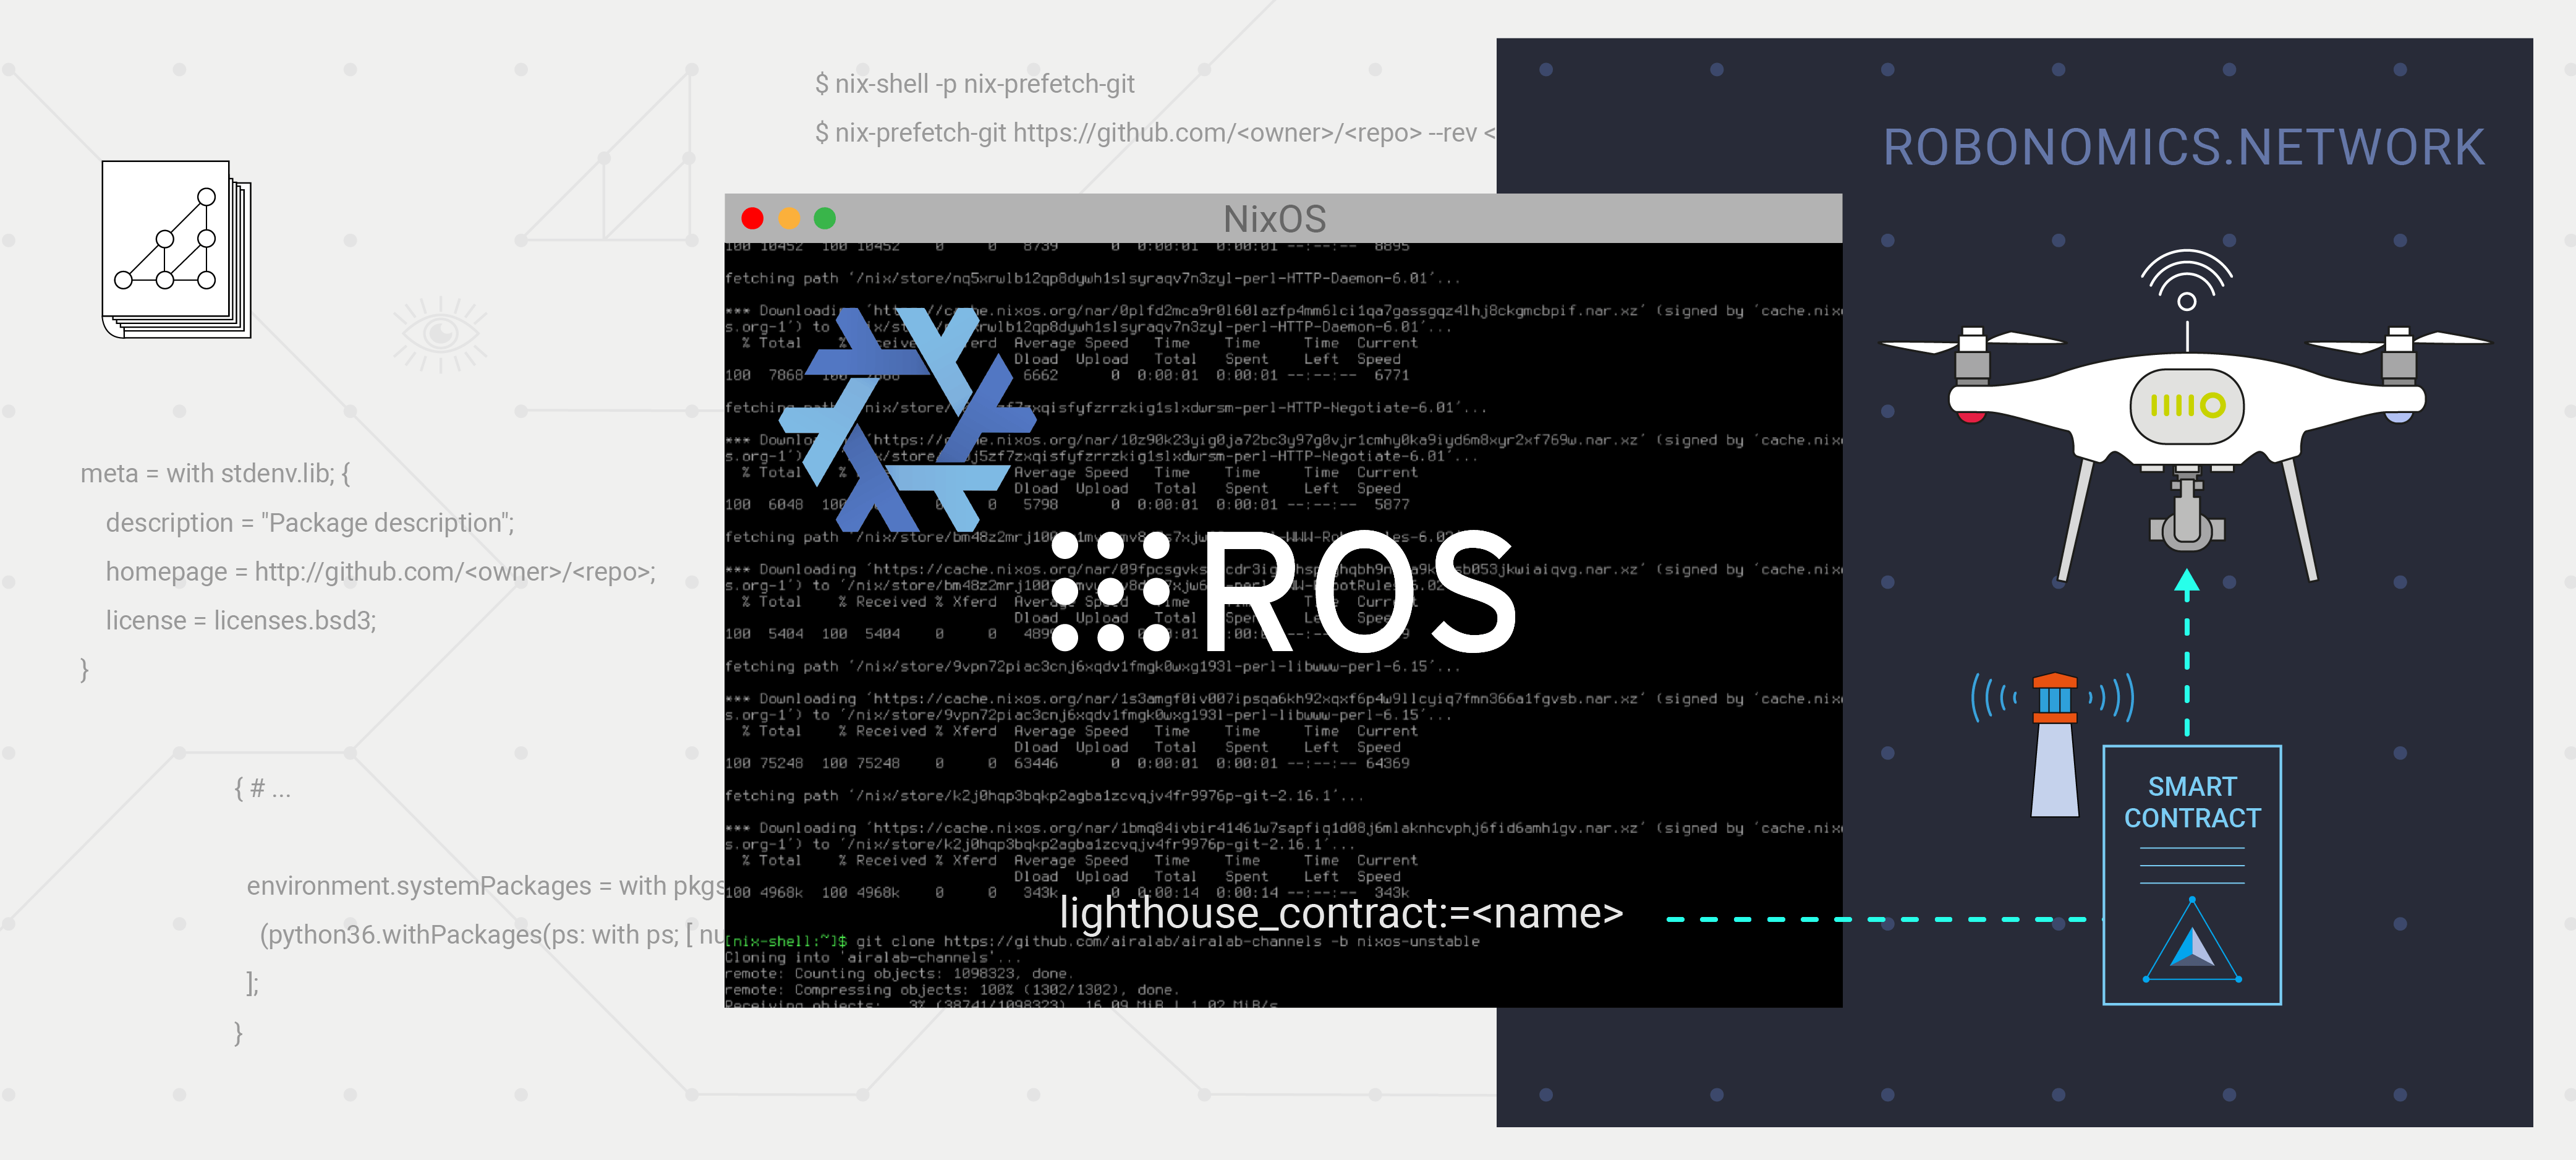Click the homepage github.com line
Screen dimensions: 2576x1160
click(x=381, y=572)
